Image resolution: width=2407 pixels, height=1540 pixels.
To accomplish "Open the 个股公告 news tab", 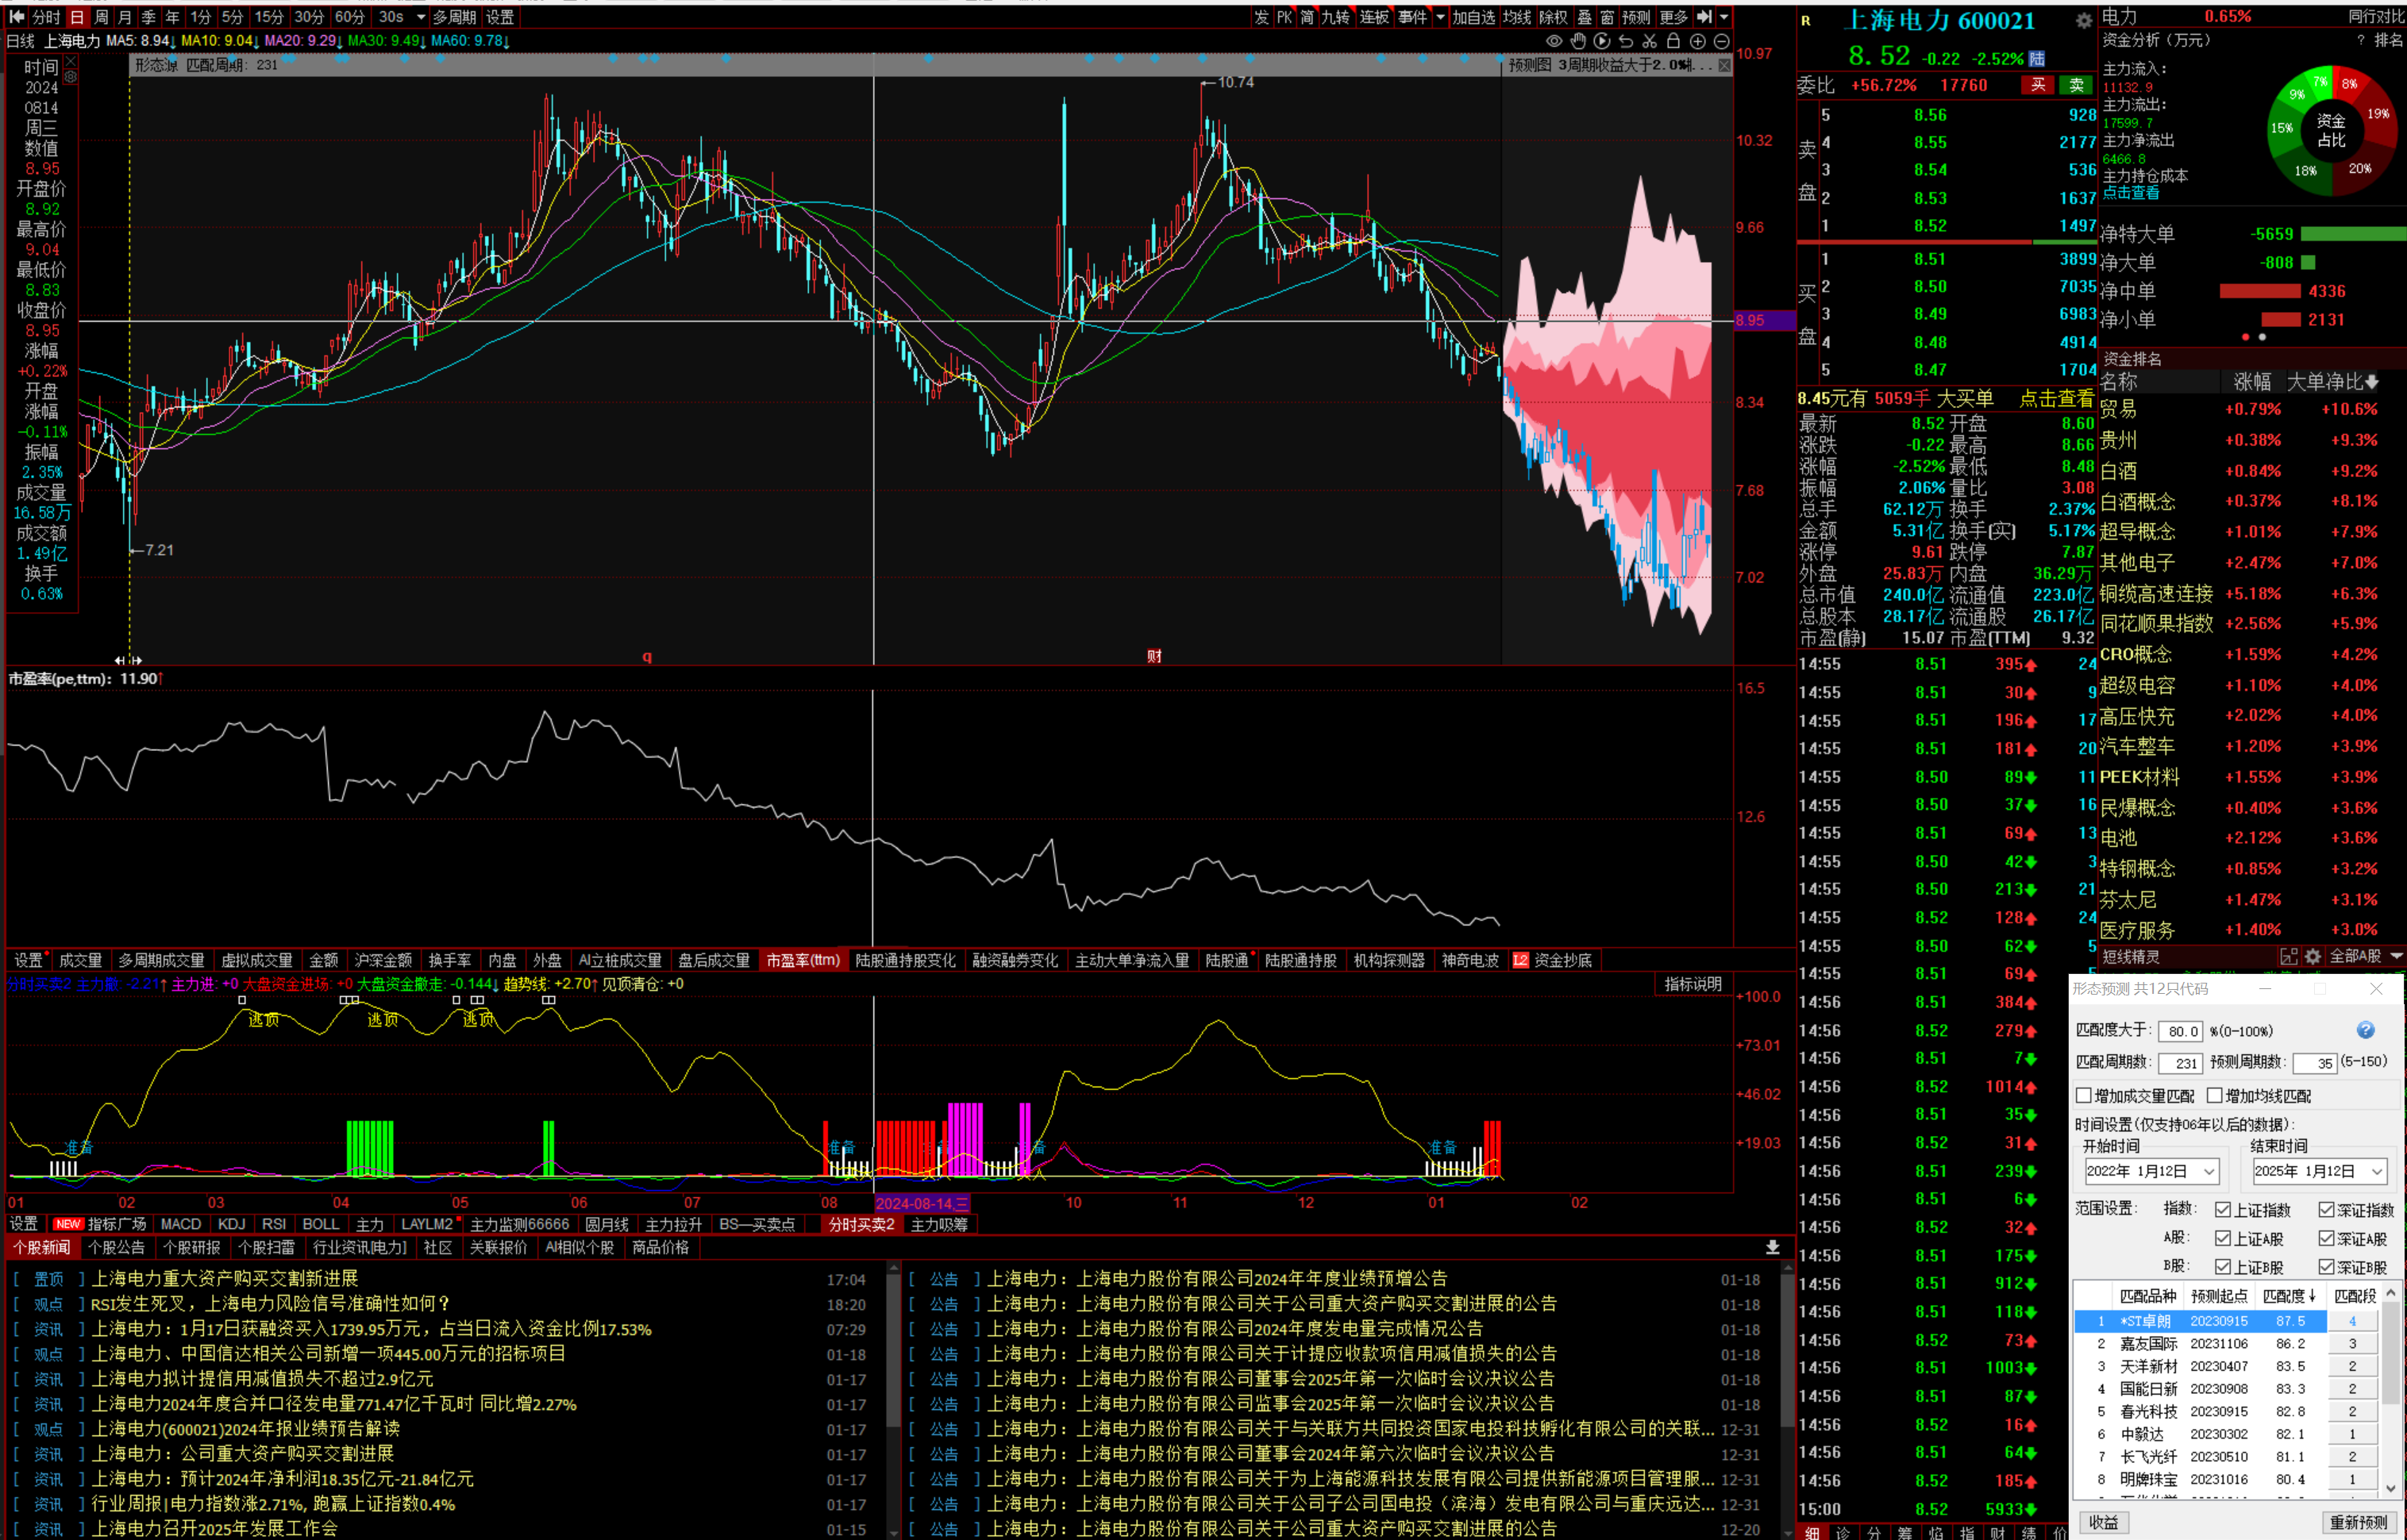I will click(x=116, y=1247).
